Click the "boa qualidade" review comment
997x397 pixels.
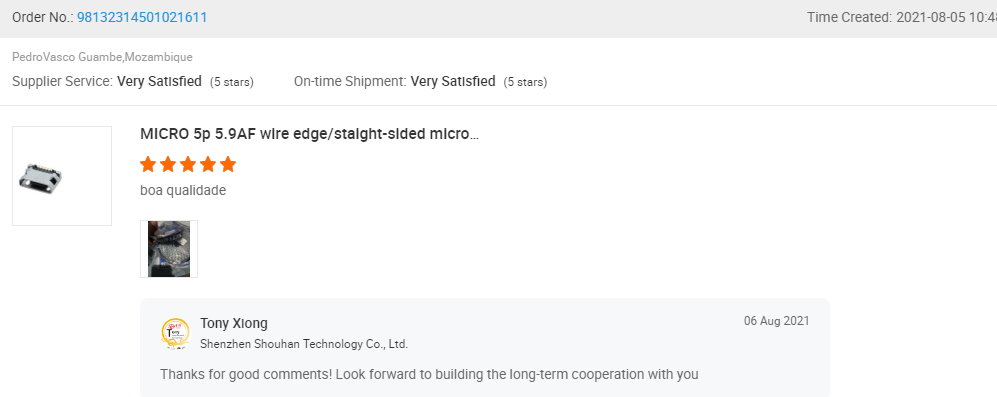click(x=183, y=190)
